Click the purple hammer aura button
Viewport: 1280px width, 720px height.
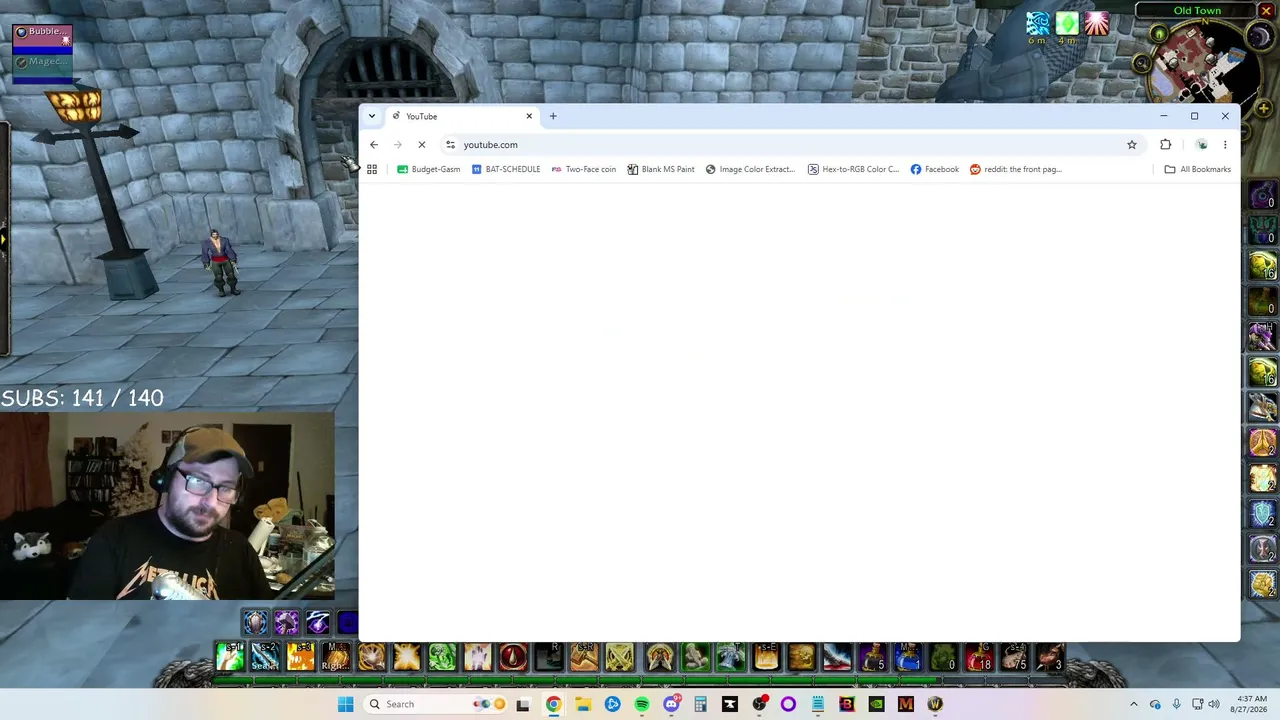pyautogui.click(x=287, y=624)
